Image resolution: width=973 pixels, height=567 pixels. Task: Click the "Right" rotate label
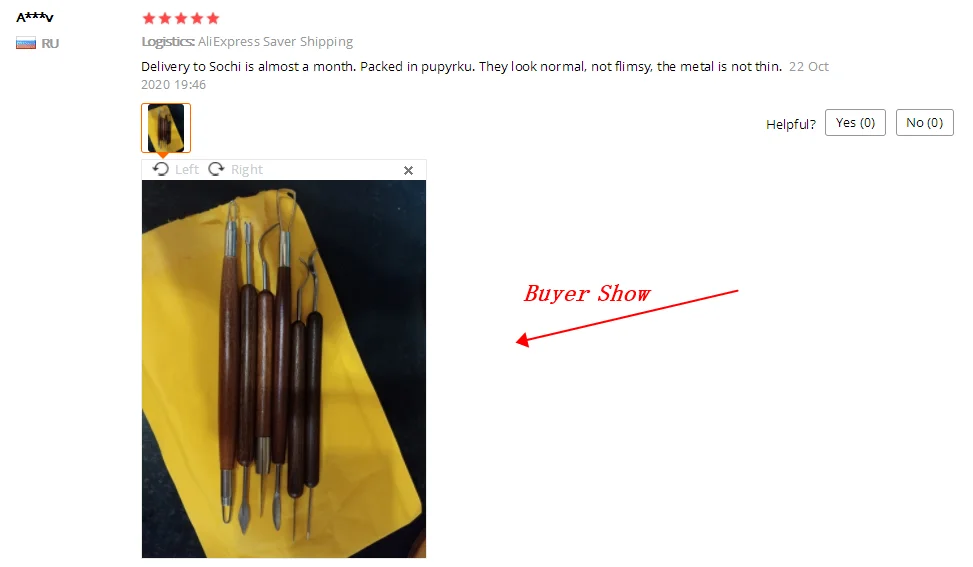[247, 169]
